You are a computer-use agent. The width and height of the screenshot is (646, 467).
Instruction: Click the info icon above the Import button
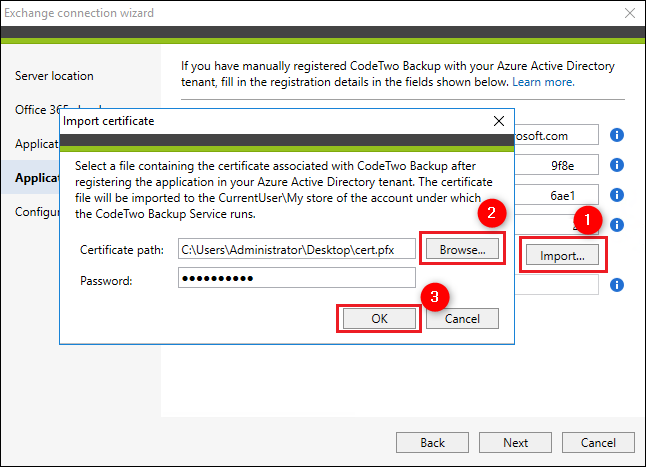point(616,225)
